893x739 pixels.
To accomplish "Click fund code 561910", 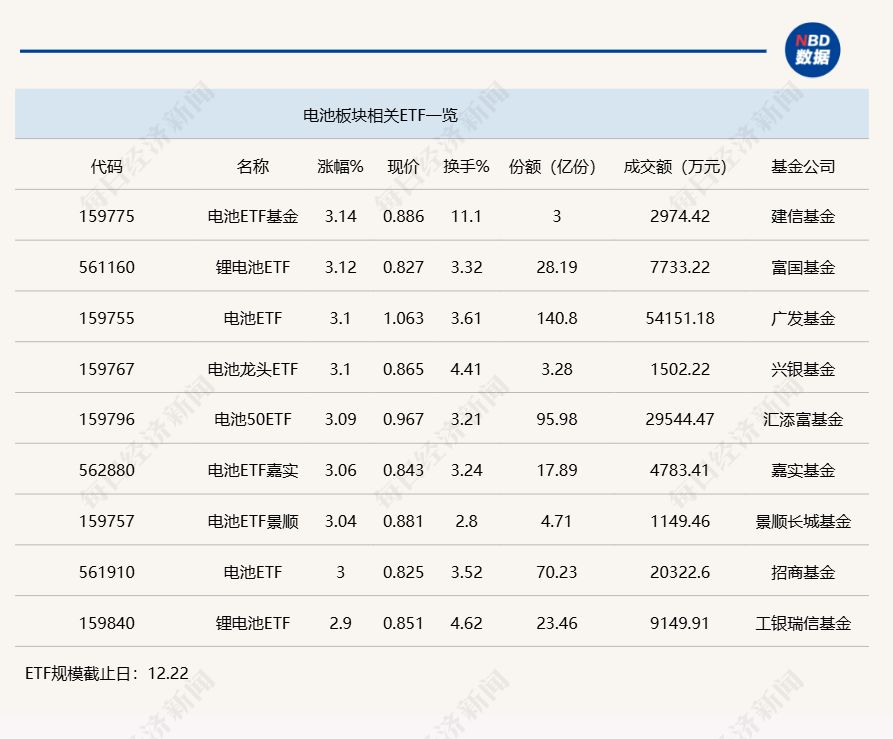I will point(106,572).
